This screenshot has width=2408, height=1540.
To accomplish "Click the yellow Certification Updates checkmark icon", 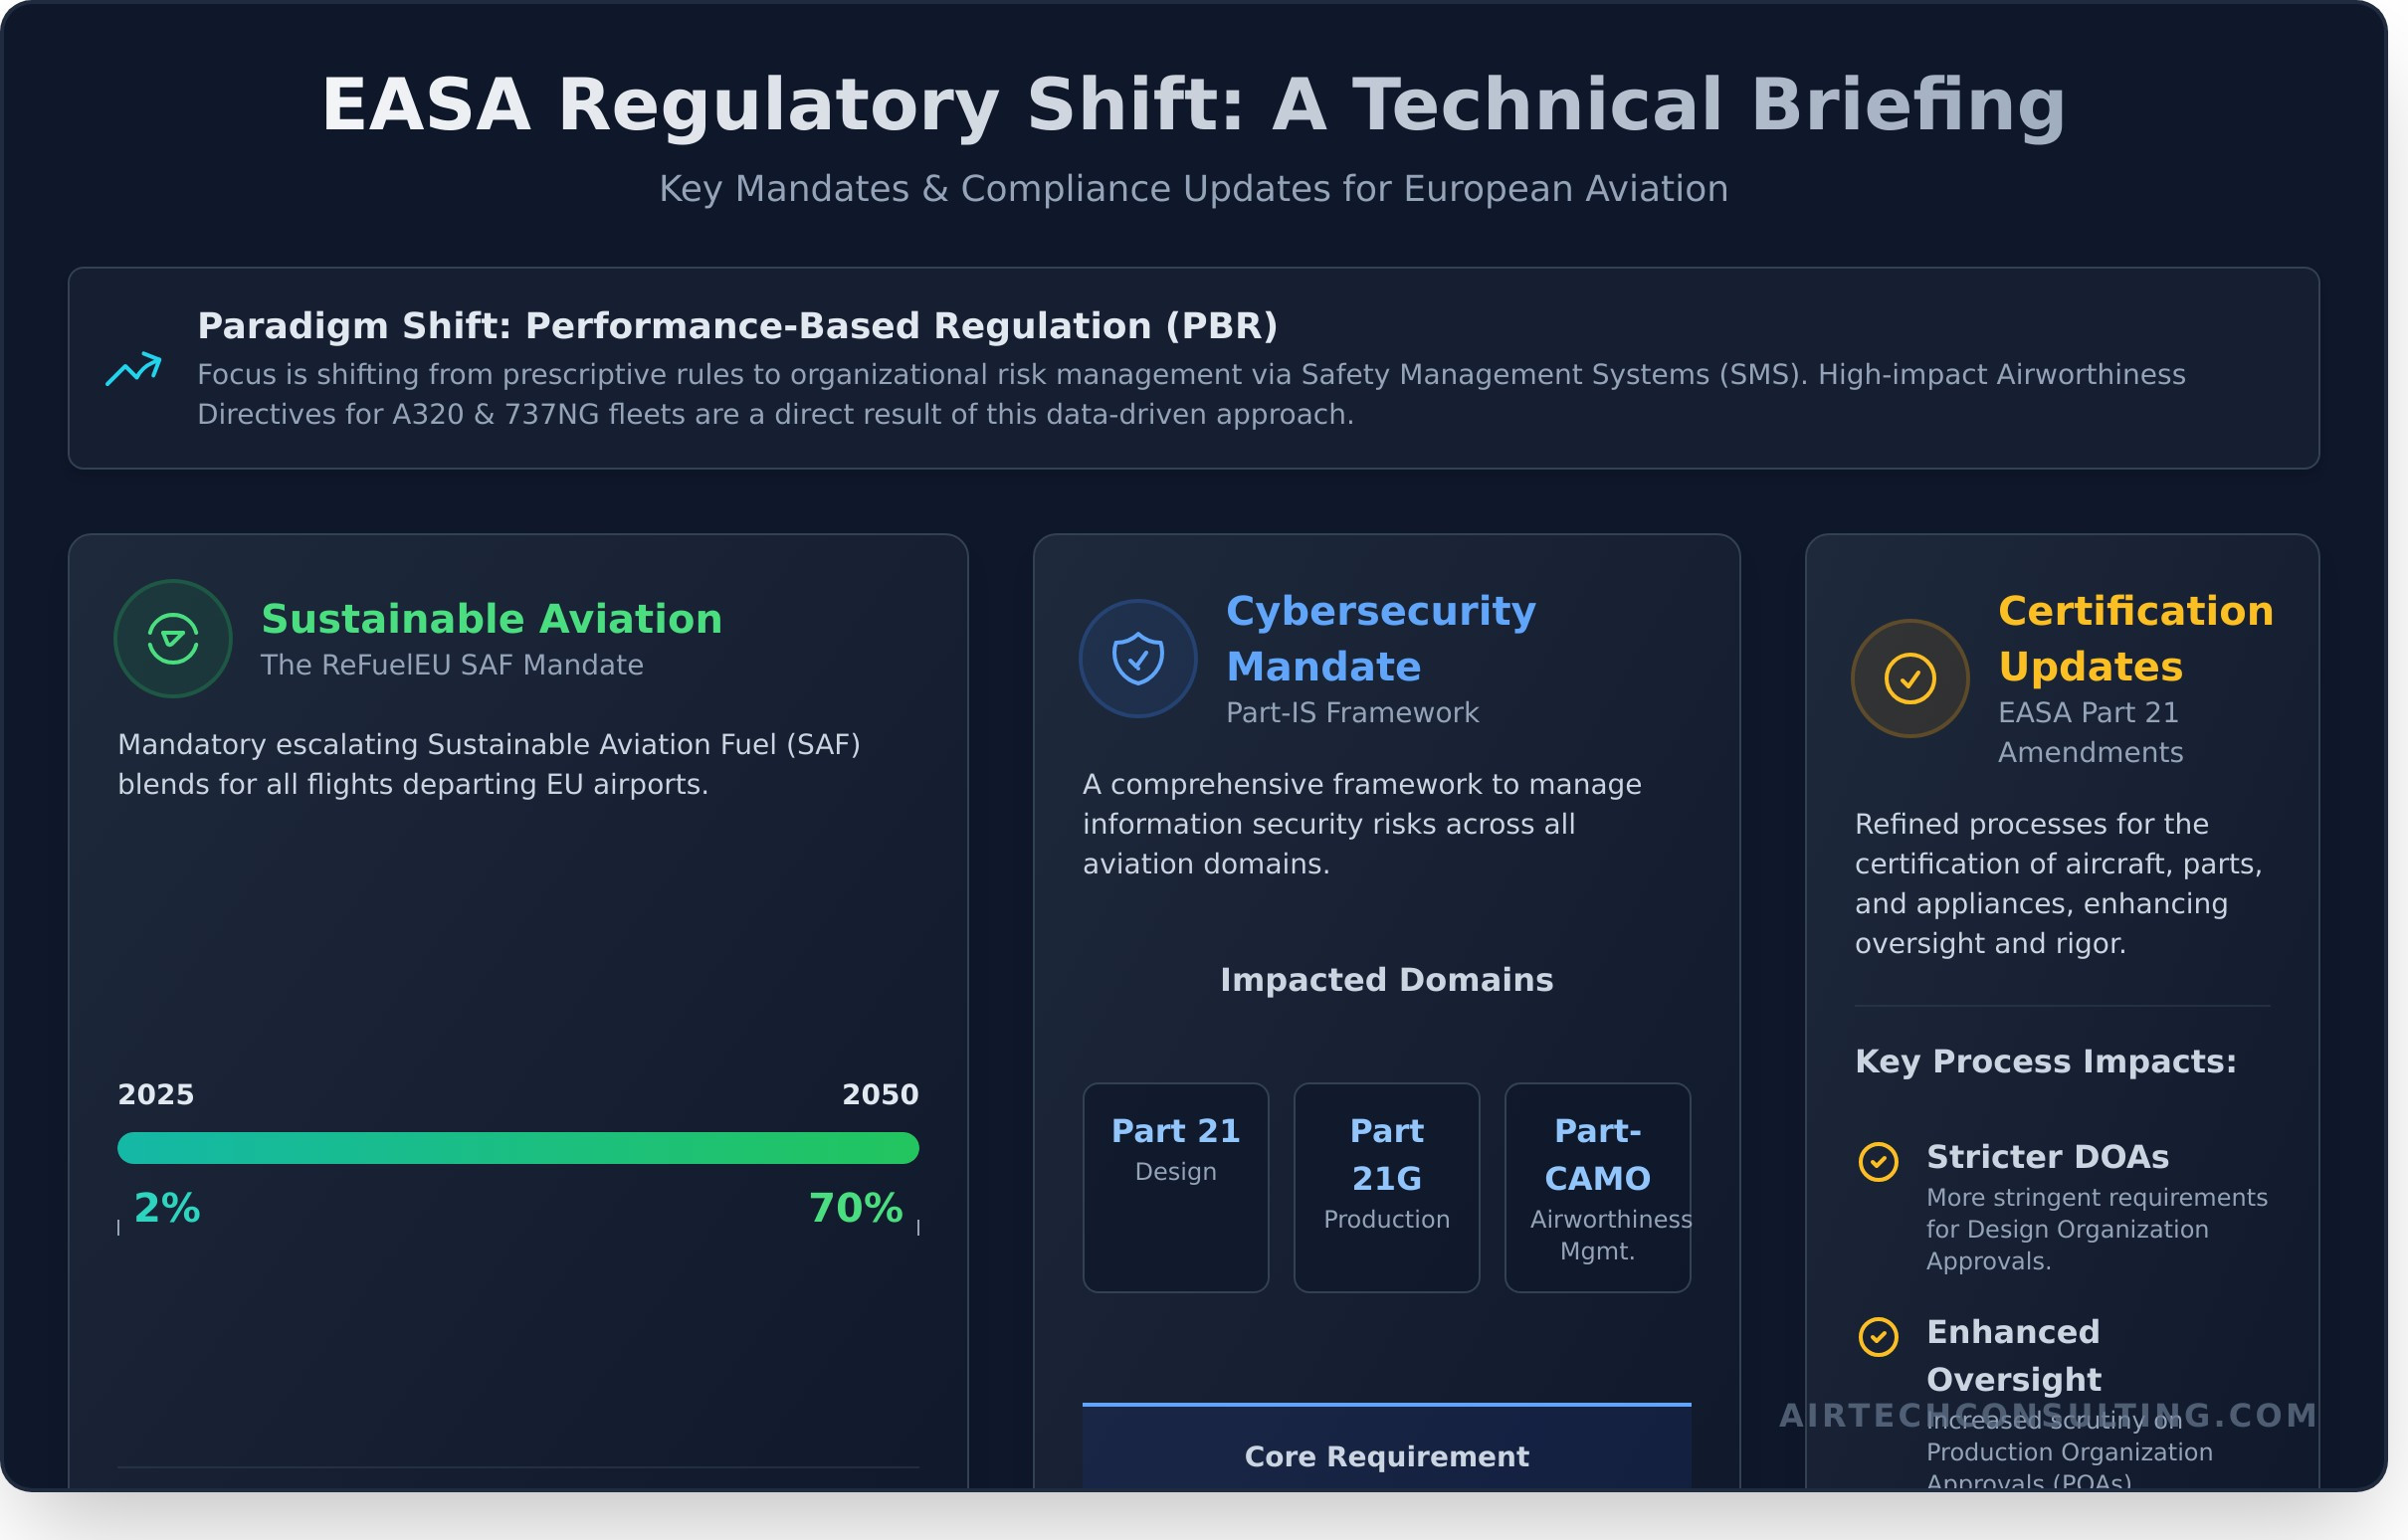I will (x=1910, y=679).
